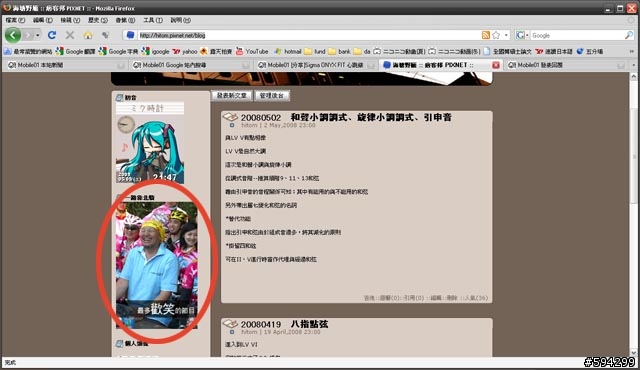Click the page scrollbar up arrow
The image size is (640, 370).
point(633,76)
